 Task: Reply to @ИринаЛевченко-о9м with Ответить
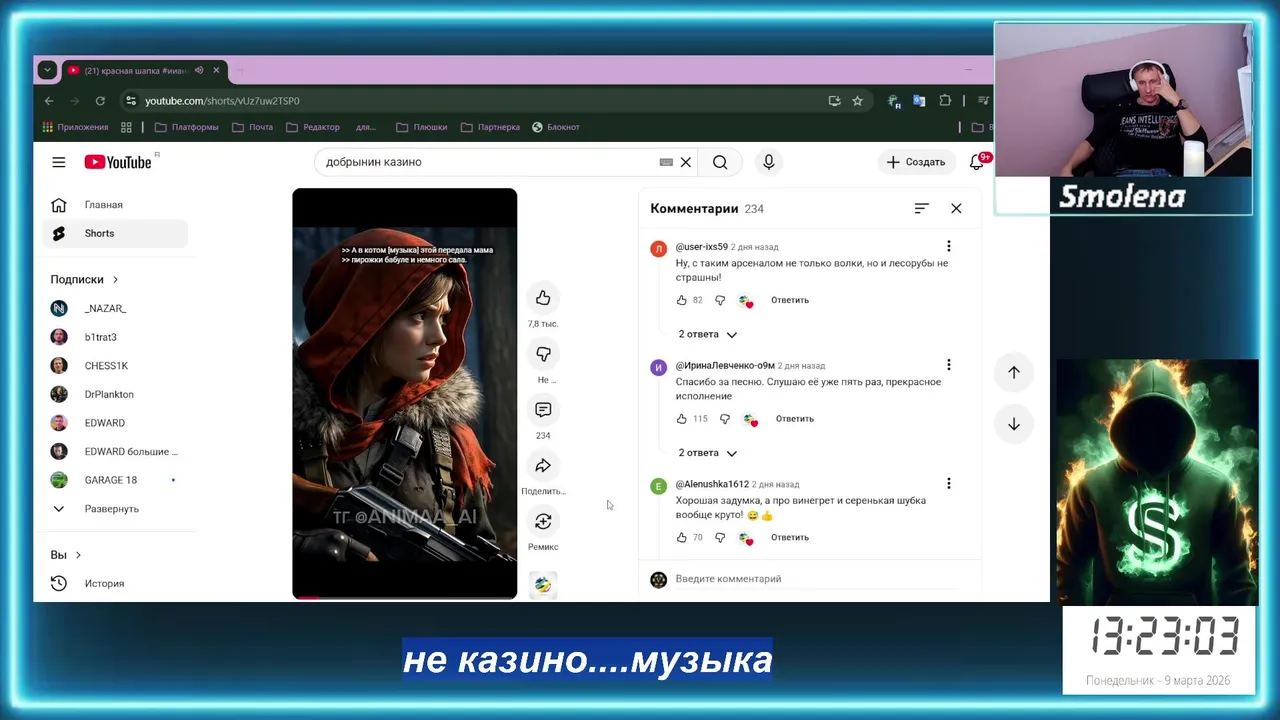pos(795,419)
